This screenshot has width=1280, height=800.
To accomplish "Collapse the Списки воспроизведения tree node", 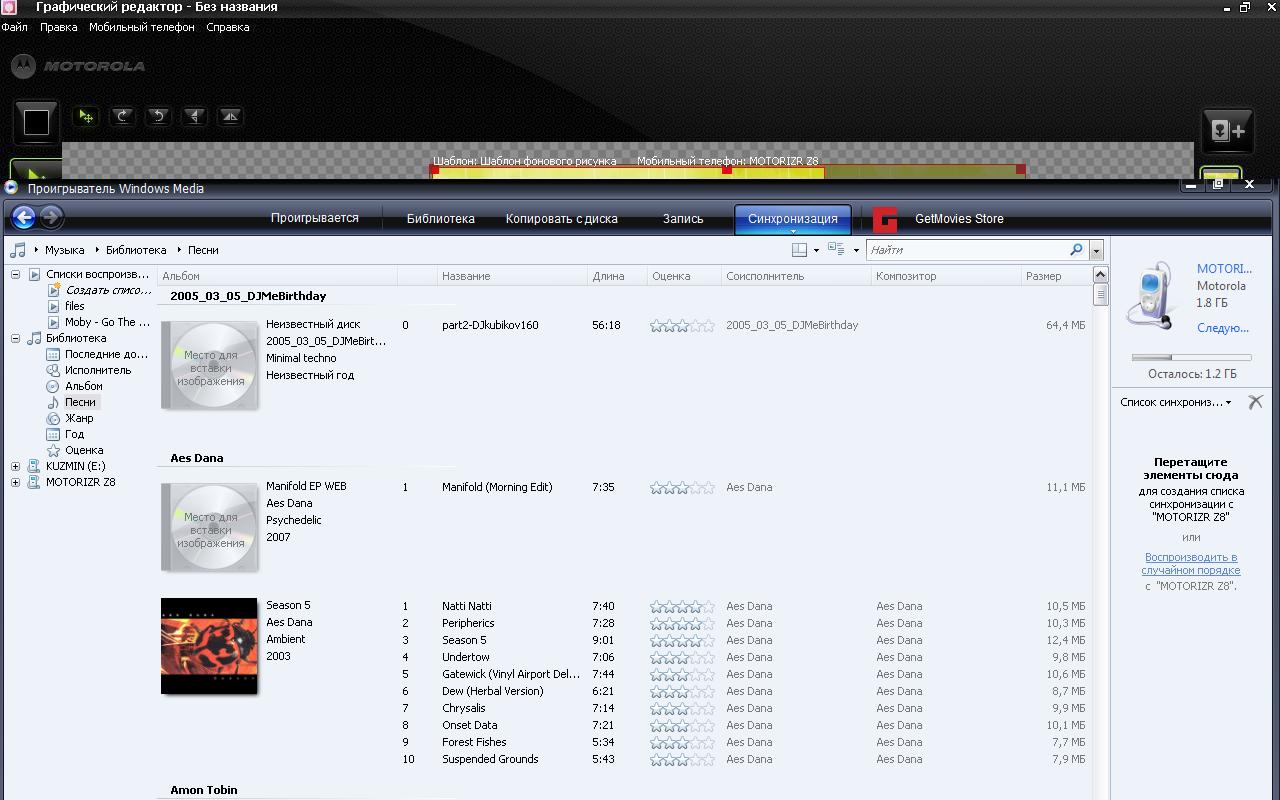I will [16, 274].
